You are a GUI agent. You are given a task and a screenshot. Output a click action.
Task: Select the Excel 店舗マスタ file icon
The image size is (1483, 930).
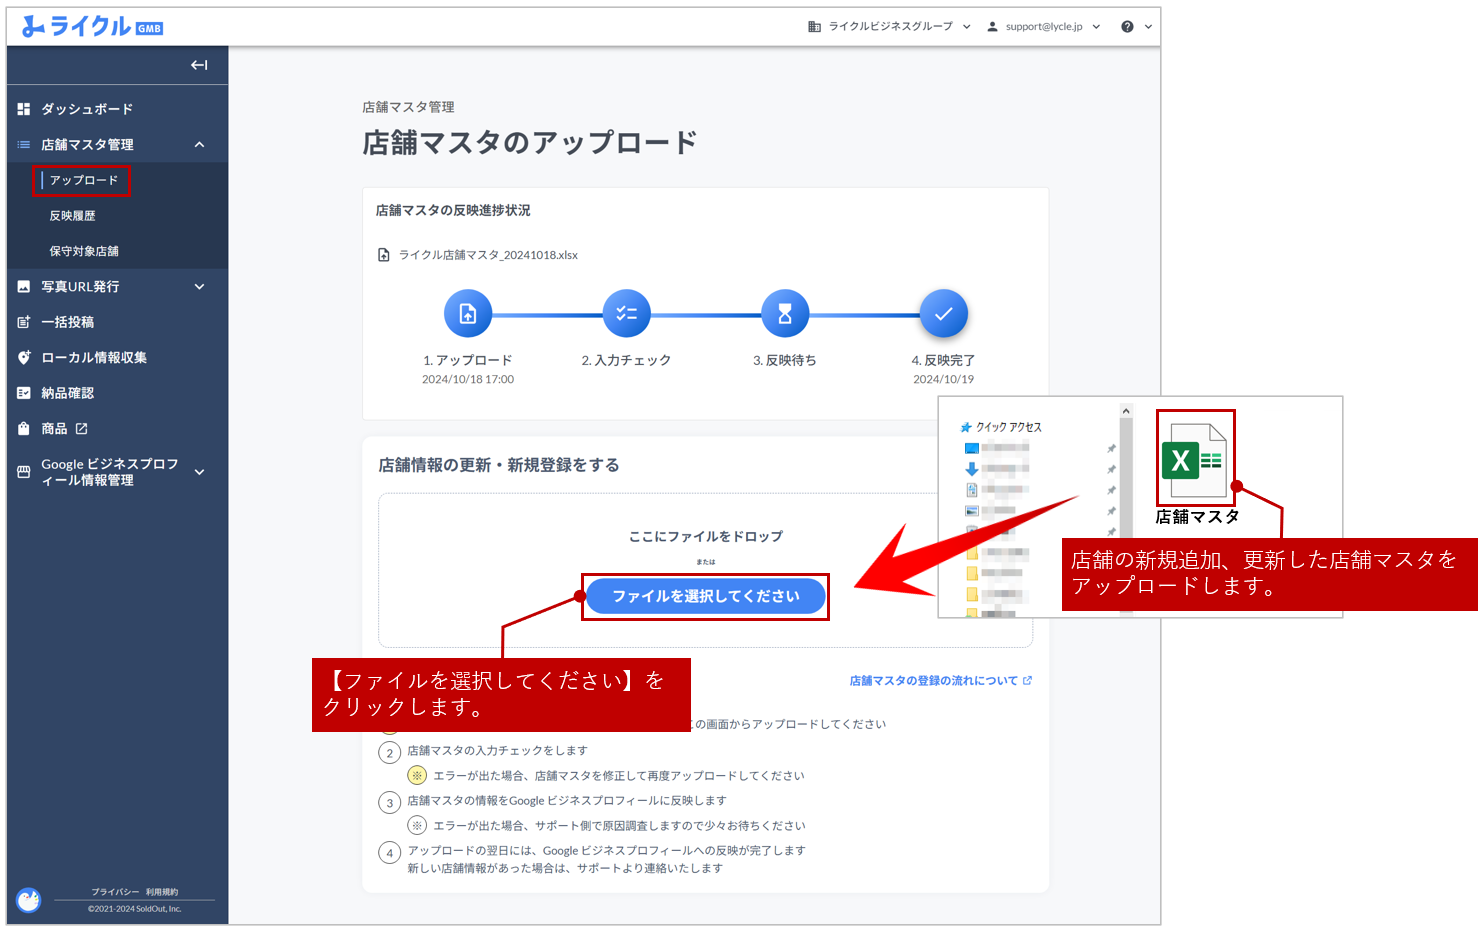(1194, 460)
